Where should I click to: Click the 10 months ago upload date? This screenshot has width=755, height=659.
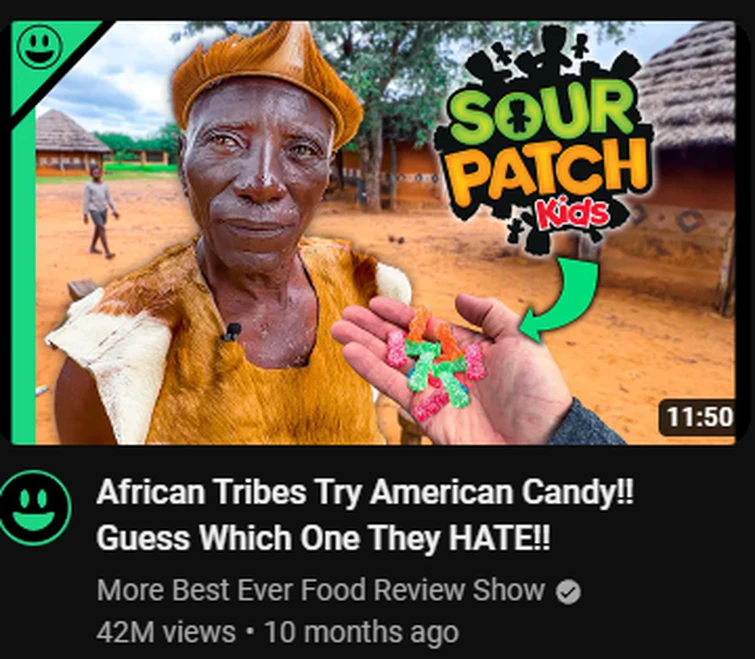click(362, 632)
